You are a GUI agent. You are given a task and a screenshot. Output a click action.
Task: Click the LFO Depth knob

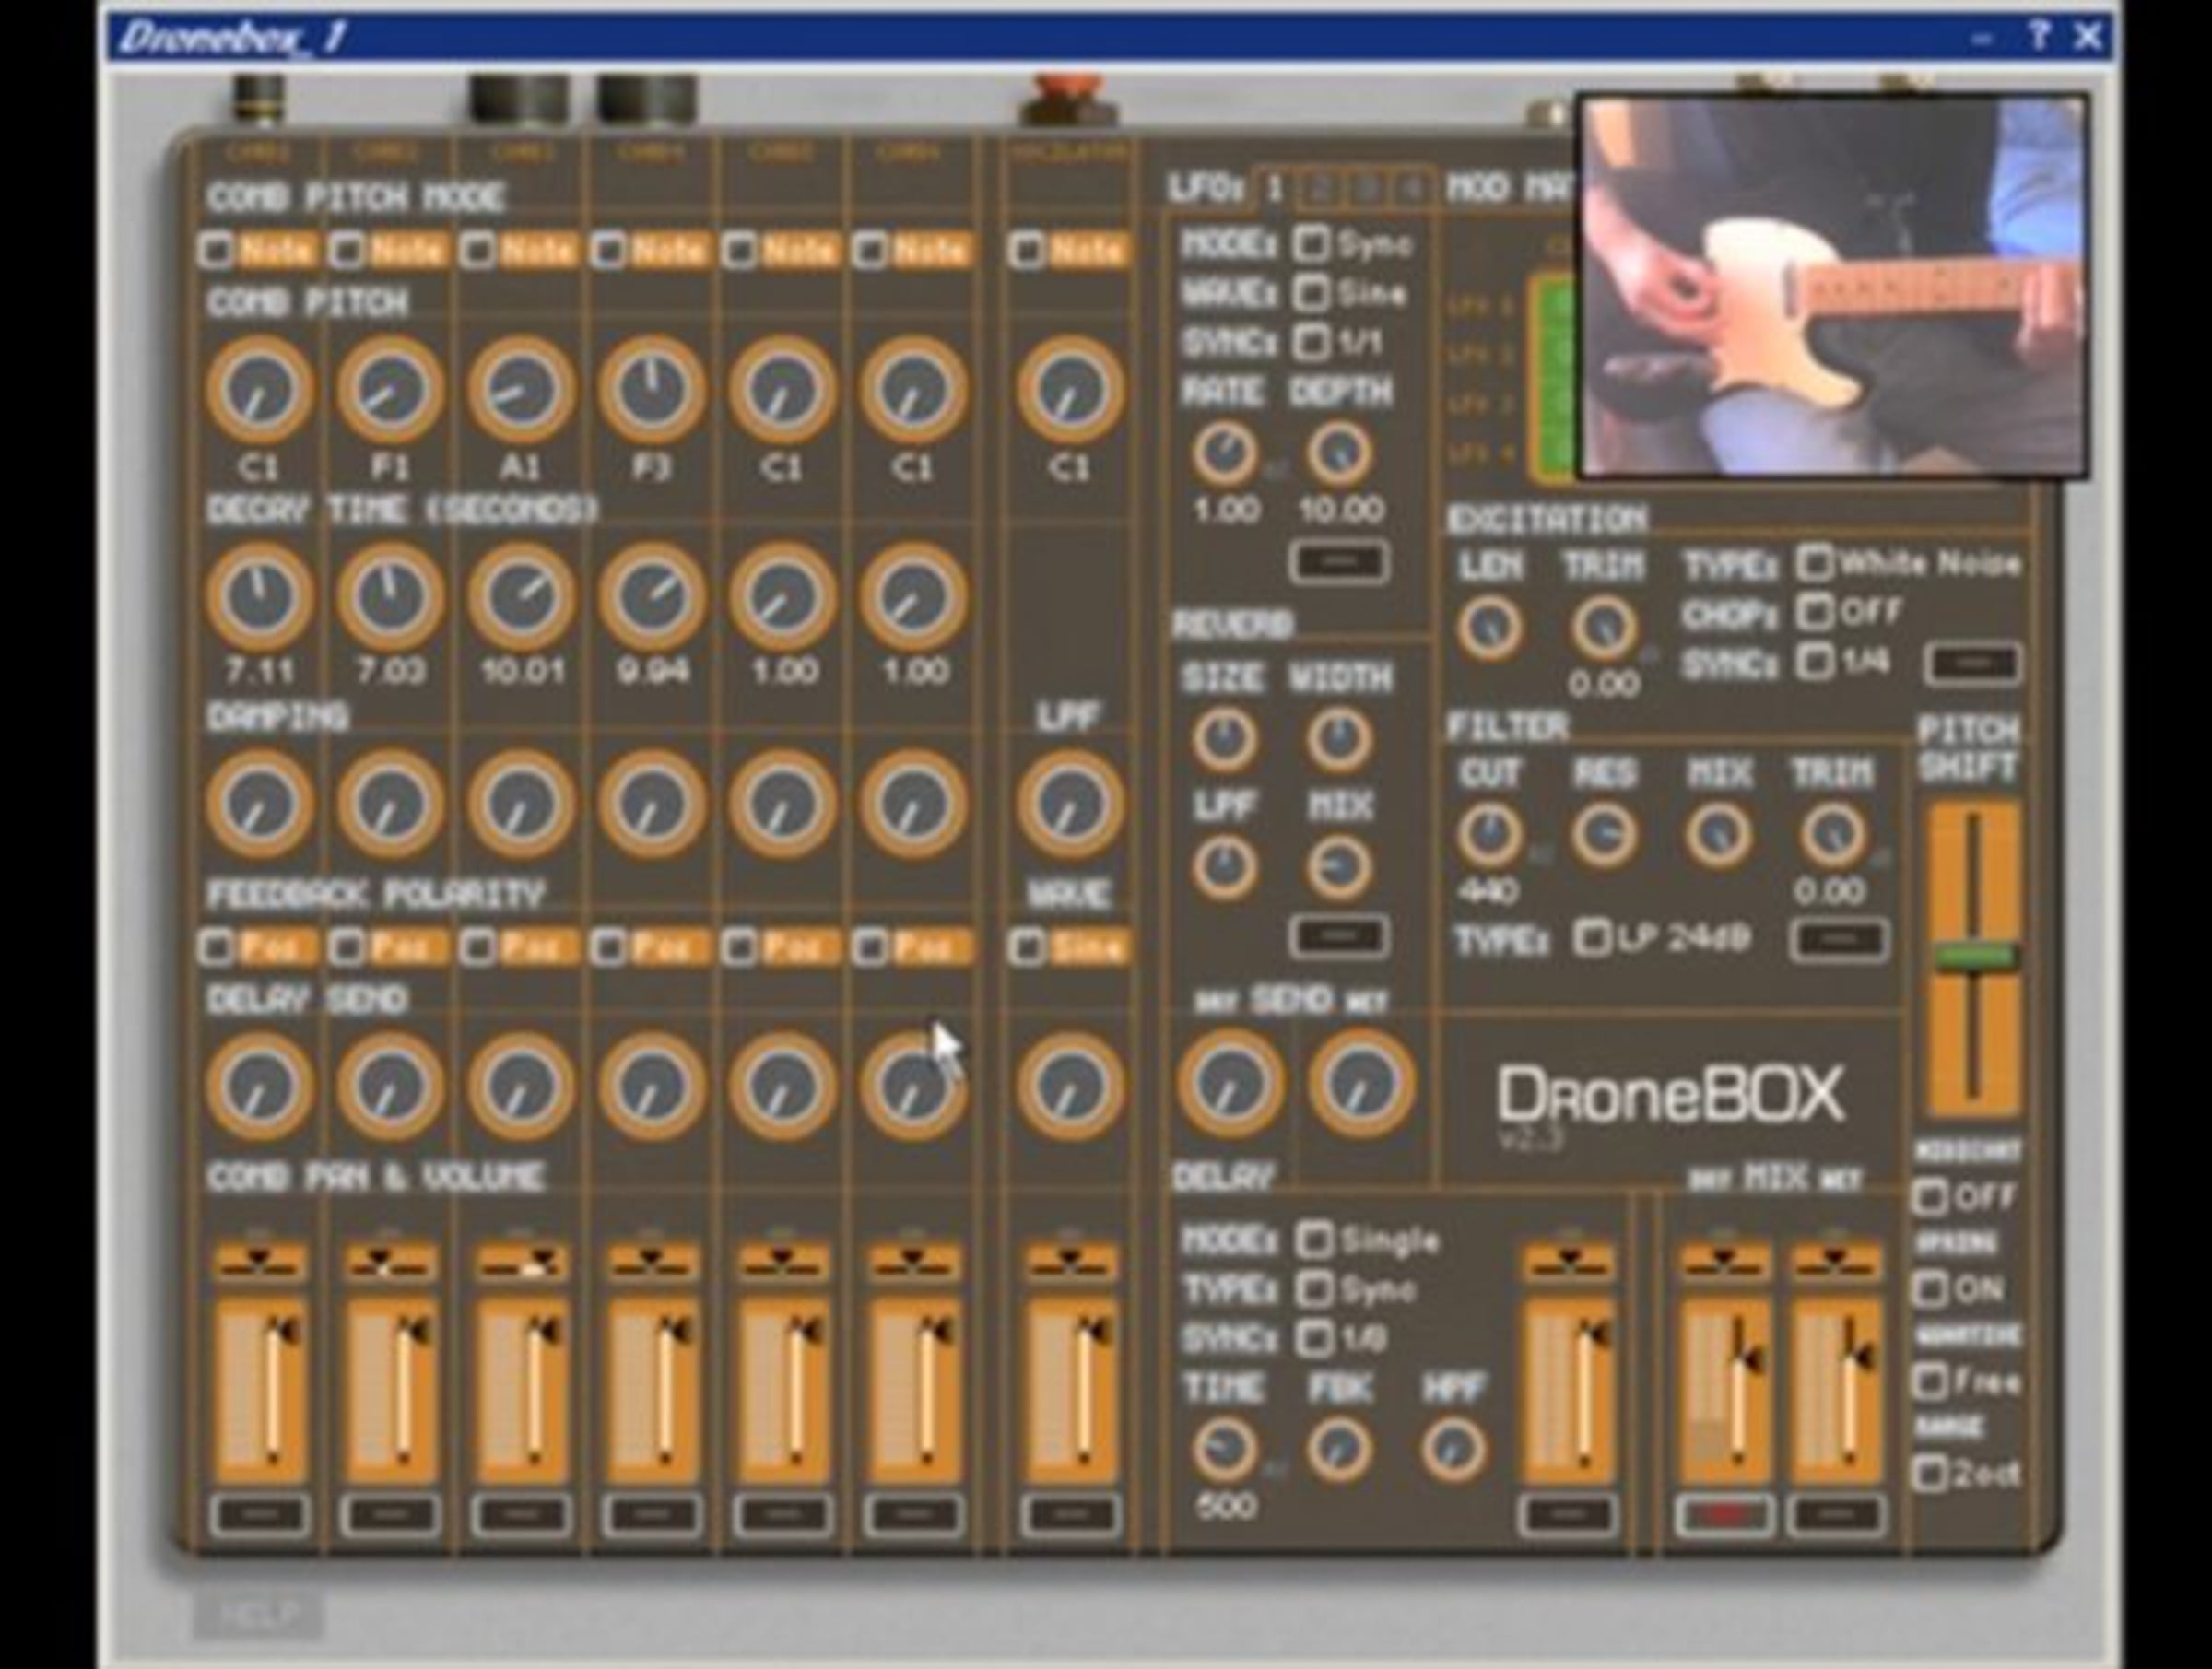(x=1339, y=454)
